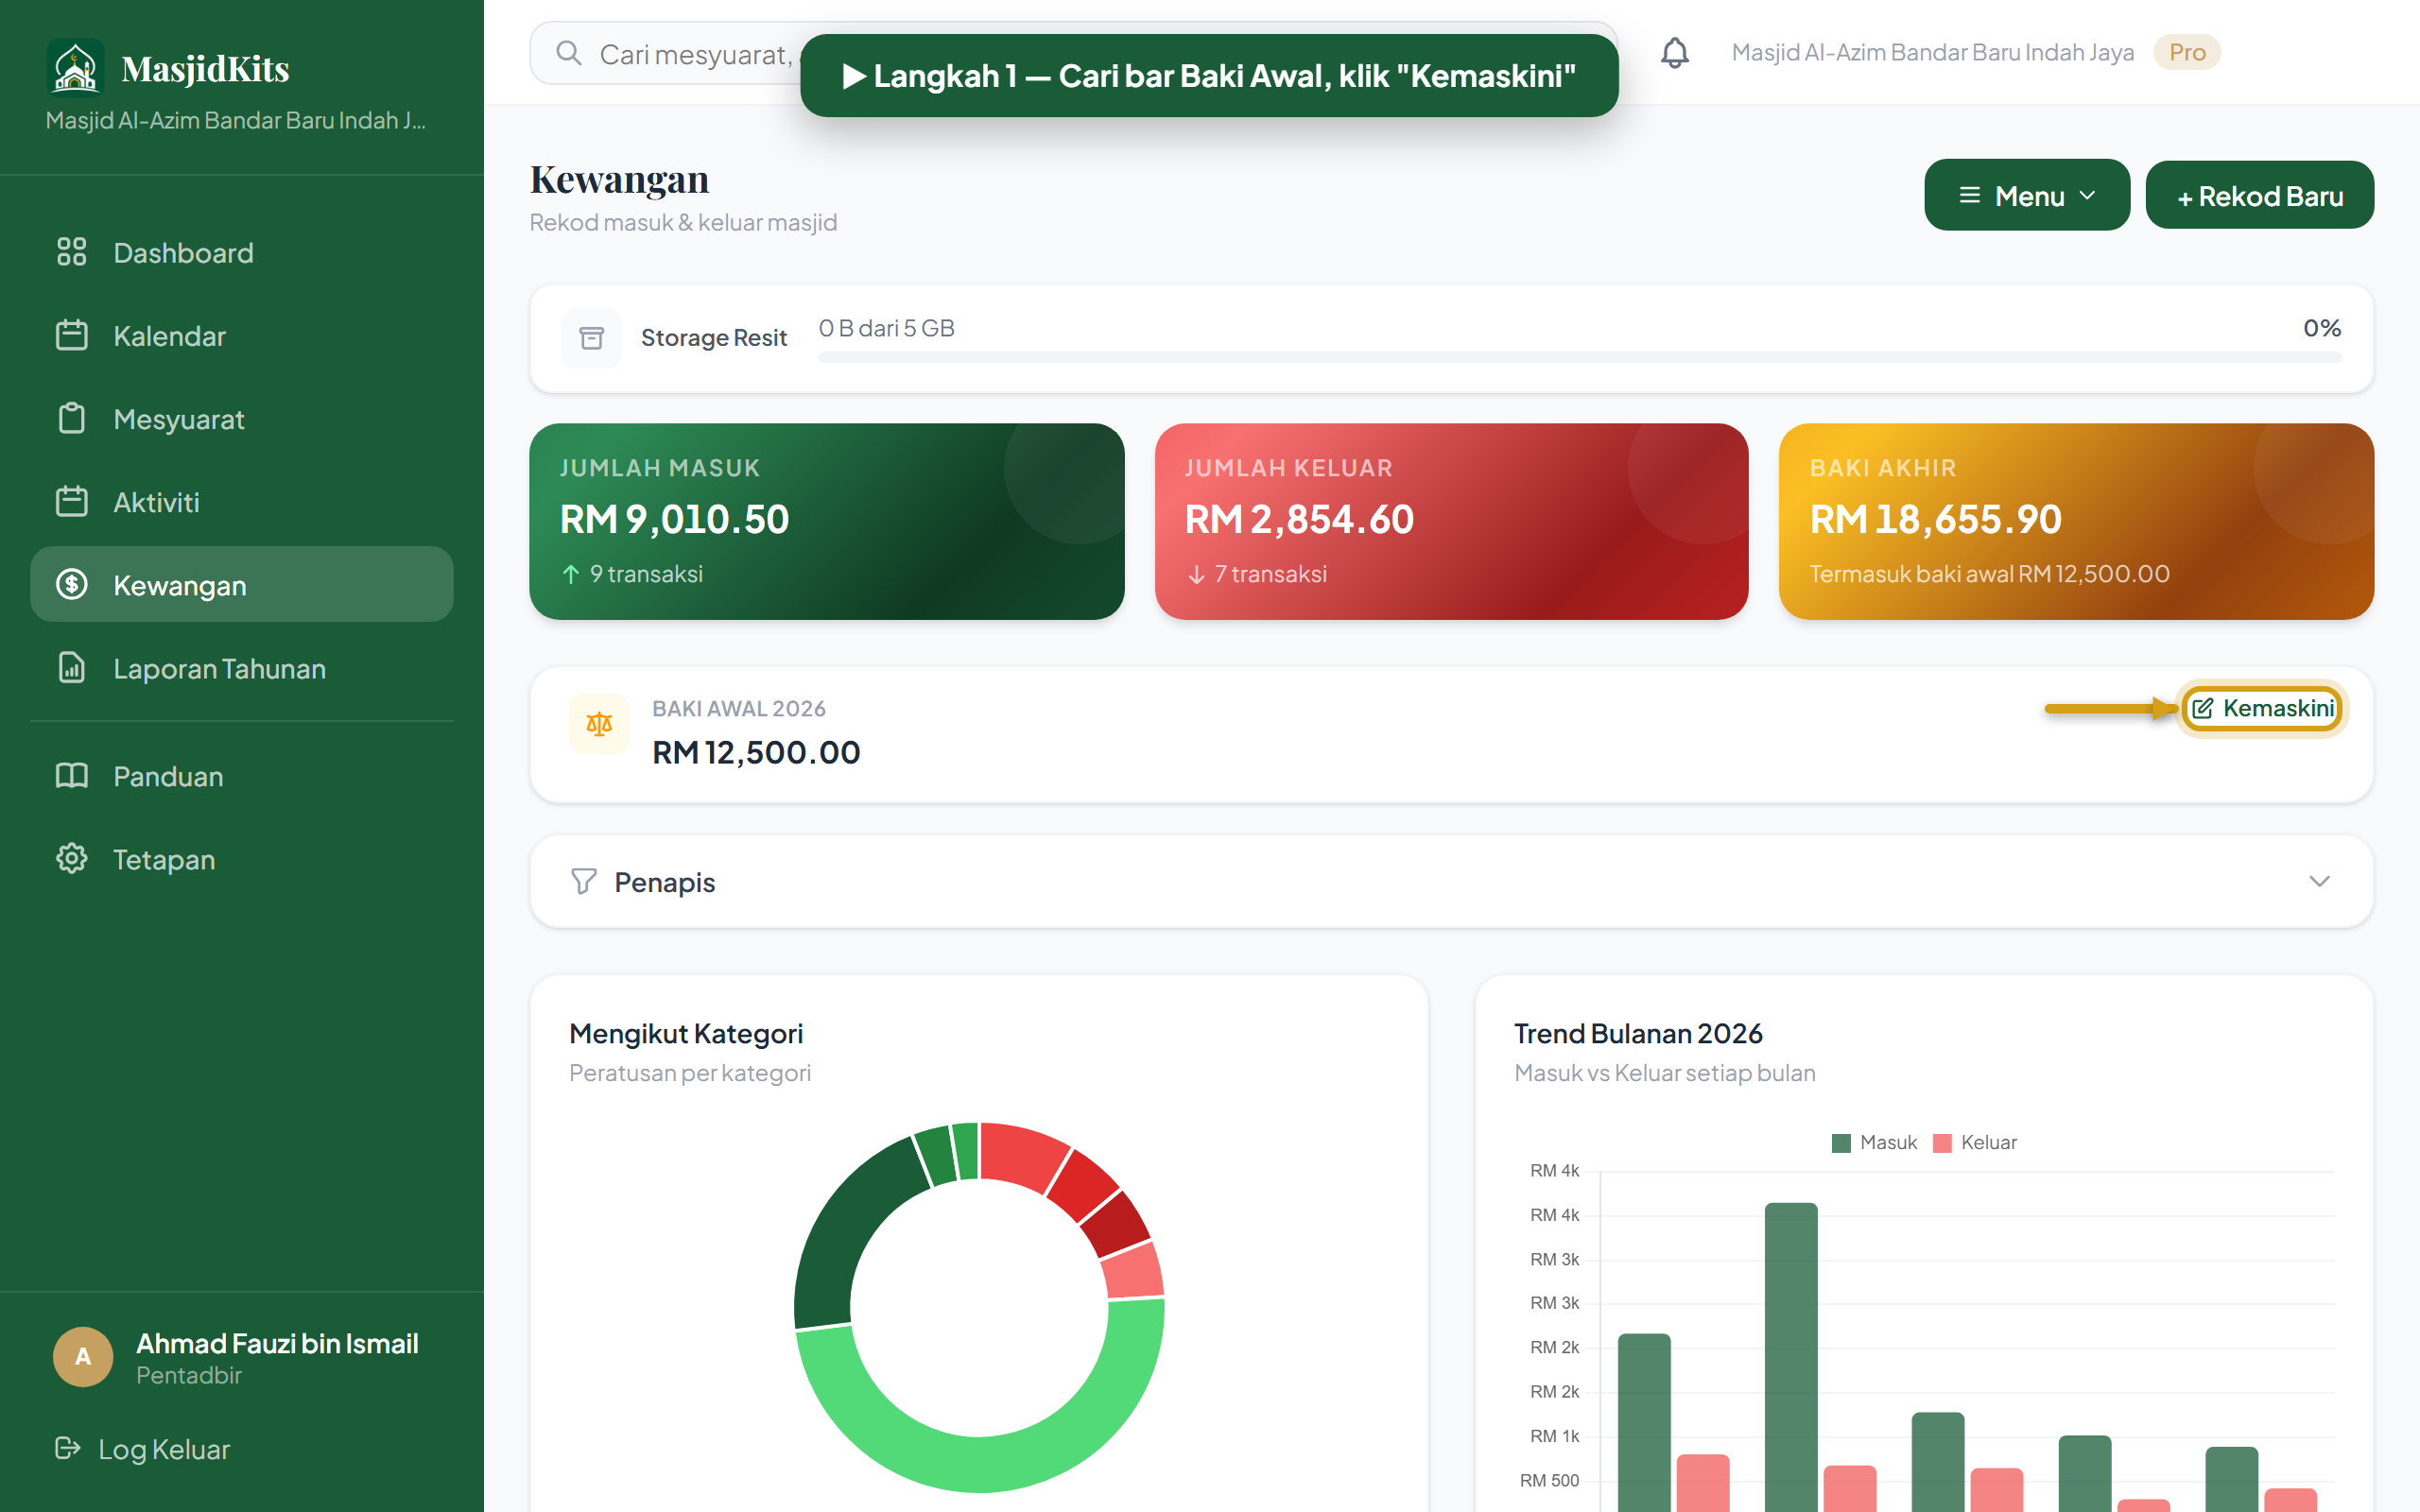Screen dimensions: 2420x1512
Task: Open Tetapan settings
Action: [x=241, y=858]
